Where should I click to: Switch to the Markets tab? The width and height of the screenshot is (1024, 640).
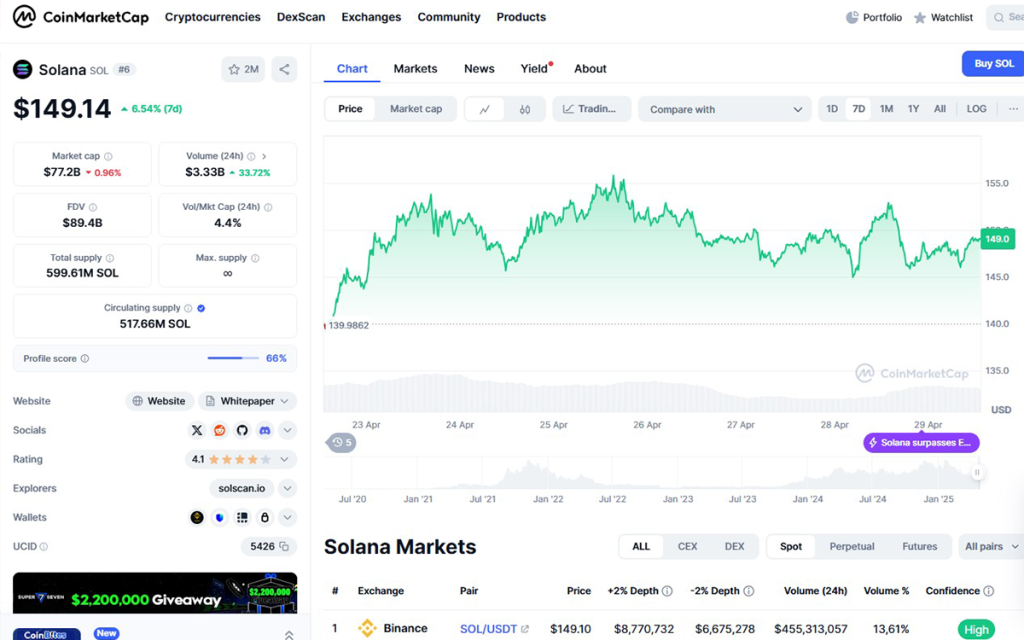(415, 69)
